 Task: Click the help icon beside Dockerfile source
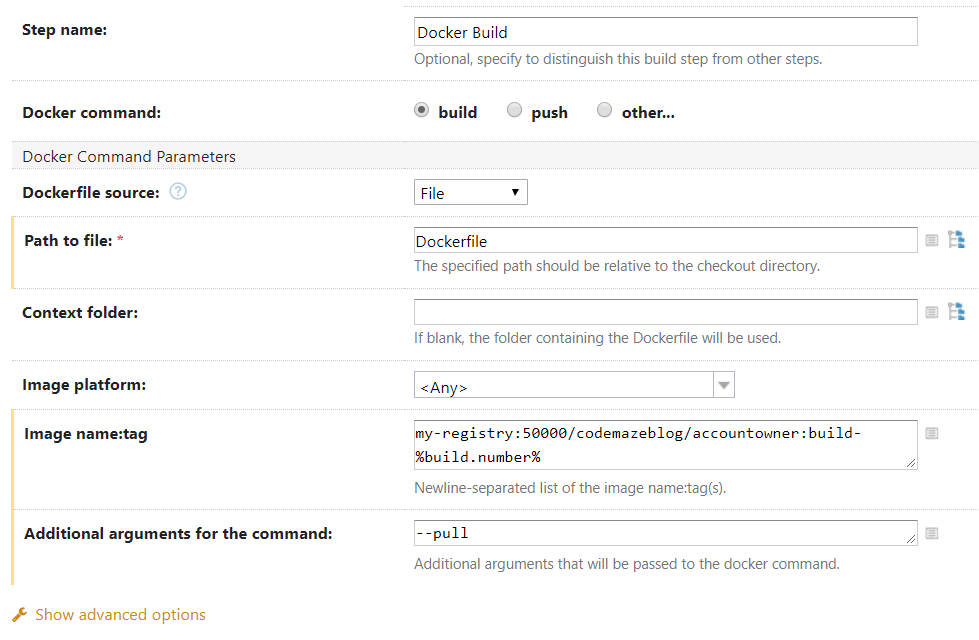click(x=178, y=192)
